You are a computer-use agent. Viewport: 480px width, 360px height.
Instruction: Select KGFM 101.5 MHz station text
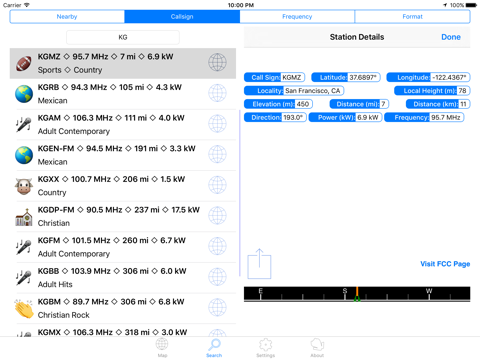point(112,241)
